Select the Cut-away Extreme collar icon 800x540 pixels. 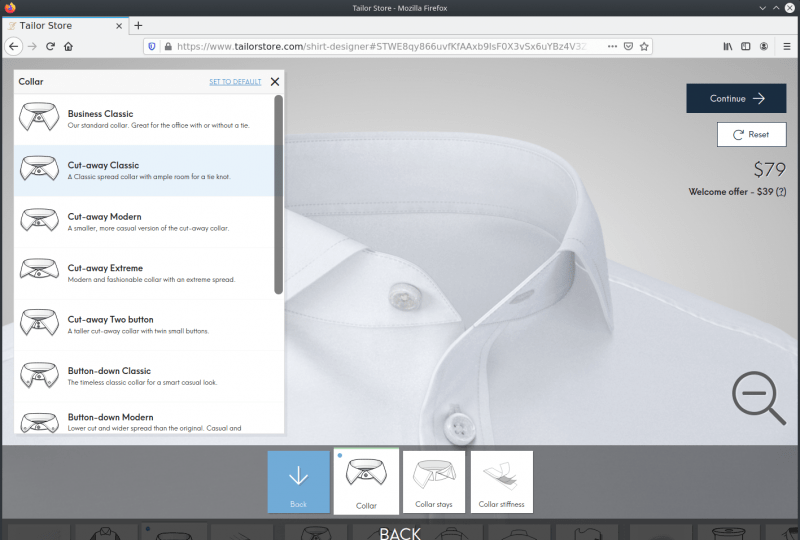pyautogui.click(x=39, y=269)
